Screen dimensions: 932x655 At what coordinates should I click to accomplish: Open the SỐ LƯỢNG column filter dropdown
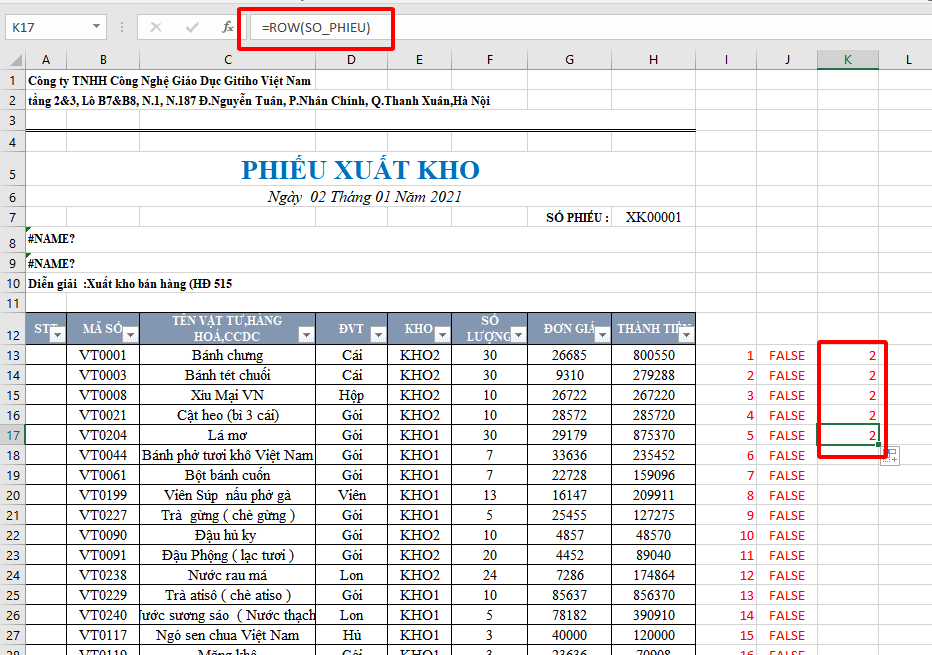[x=518, y=336]
